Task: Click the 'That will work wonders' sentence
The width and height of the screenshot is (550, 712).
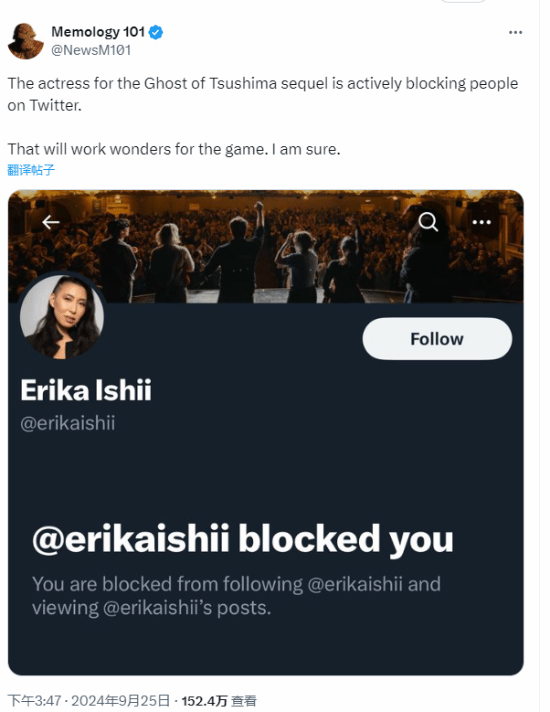Action: coord(174,149)
